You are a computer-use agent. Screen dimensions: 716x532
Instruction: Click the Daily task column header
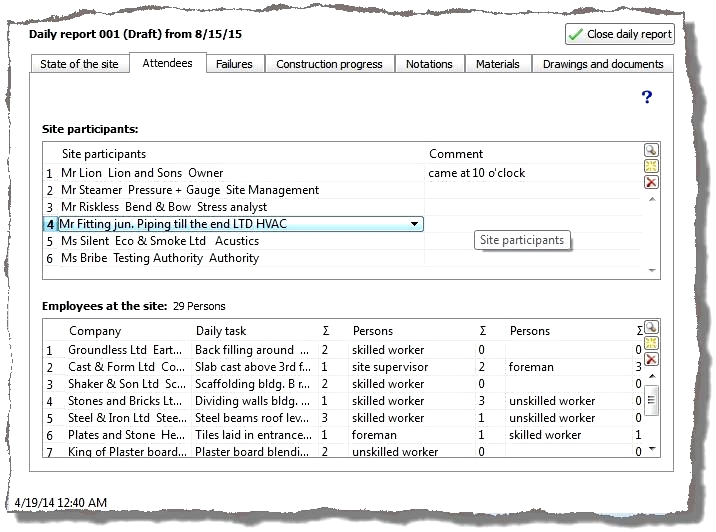[x=221, y=331]
